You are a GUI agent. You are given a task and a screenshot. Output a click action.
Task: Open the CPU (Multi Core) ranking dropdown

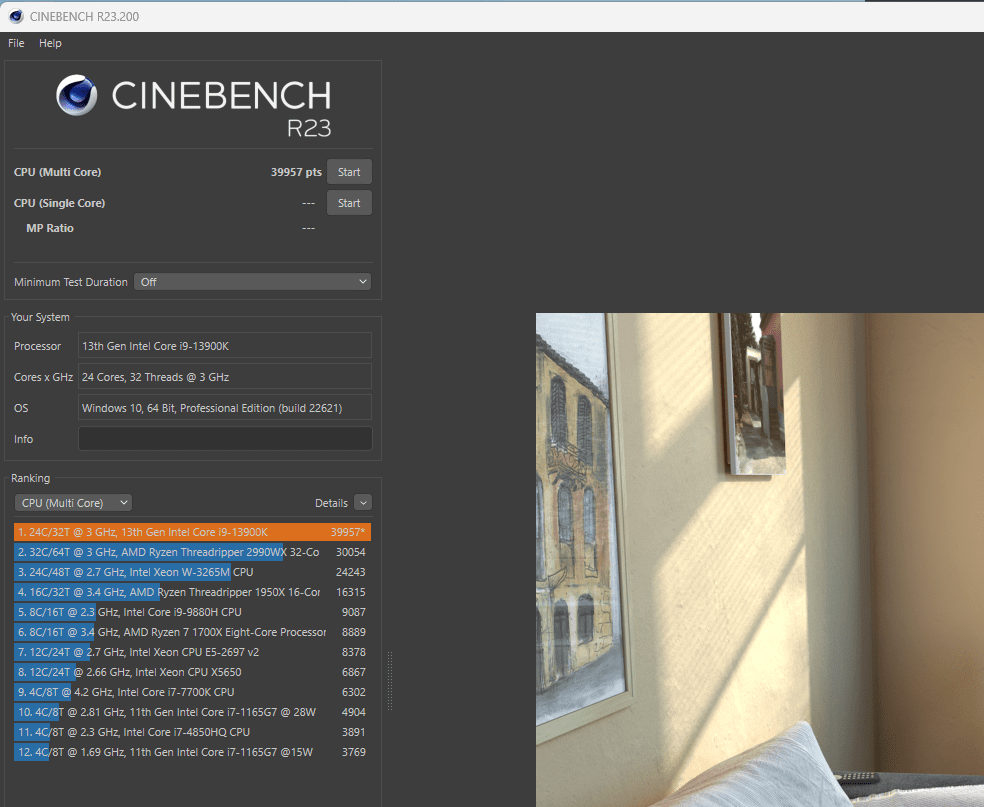pyautogui.click(x=73, y=503)
